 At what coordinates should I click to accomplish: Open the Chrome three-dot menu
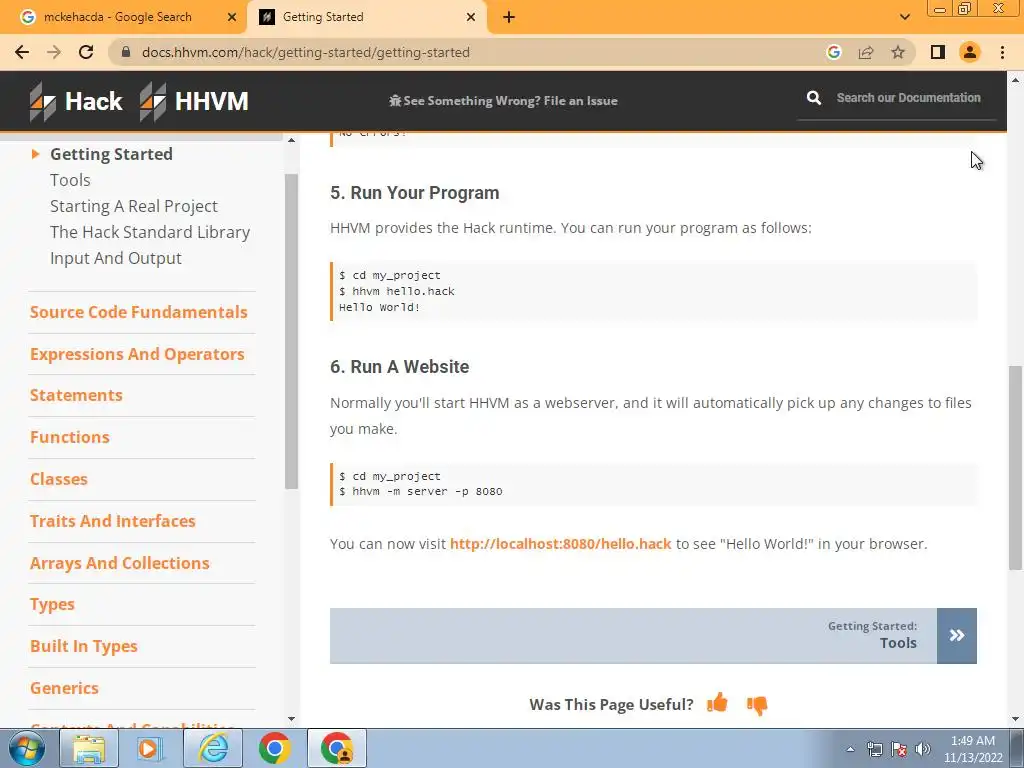coord(1002,52)
